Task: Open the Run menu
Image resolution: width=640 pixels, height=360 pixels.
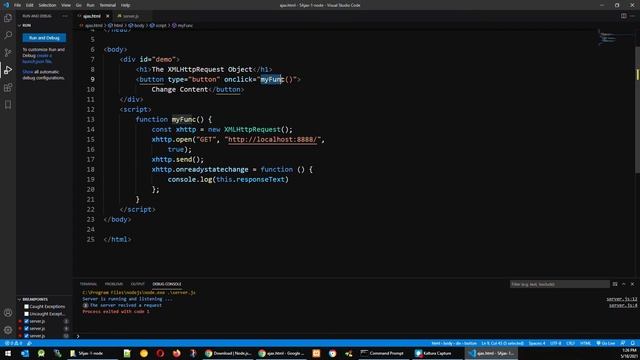Action: (x=90, y=5)
